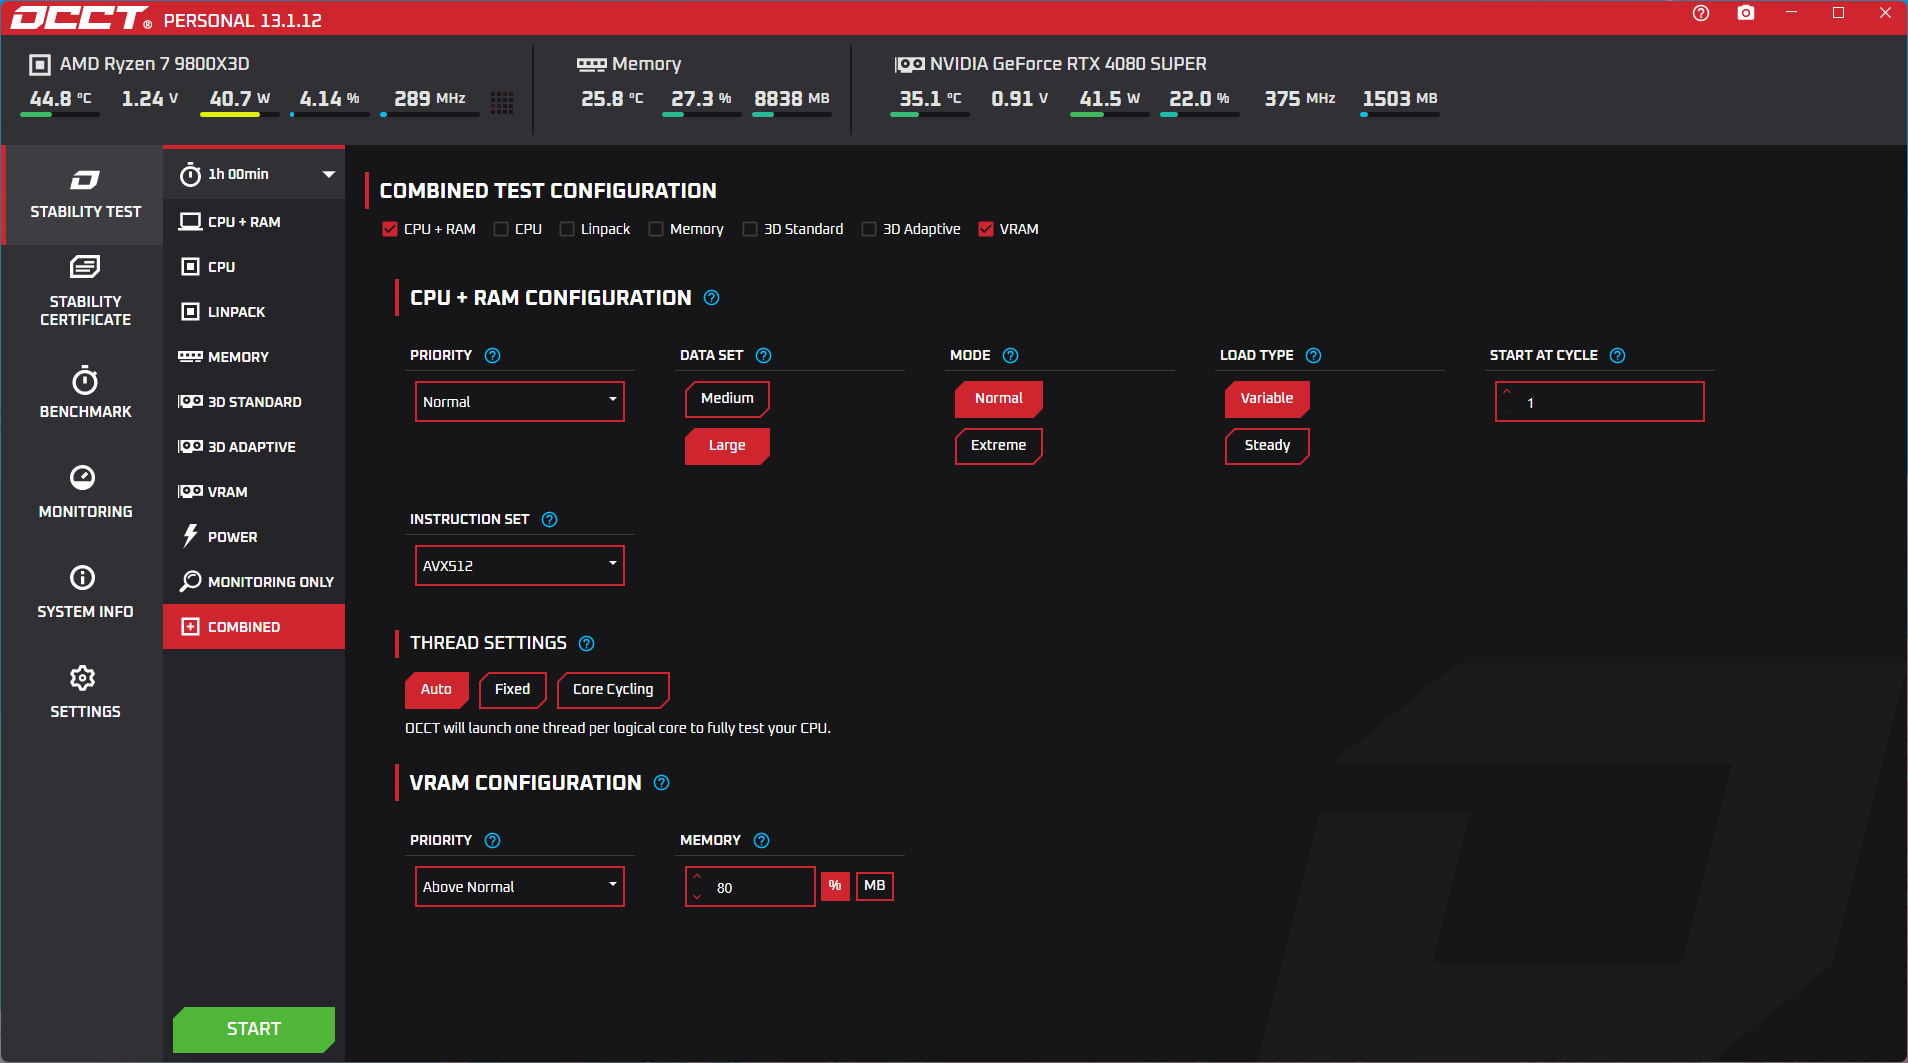Open help via title bar question mark icon
Viewport: 1908px width, 1063px height.
1700,14
